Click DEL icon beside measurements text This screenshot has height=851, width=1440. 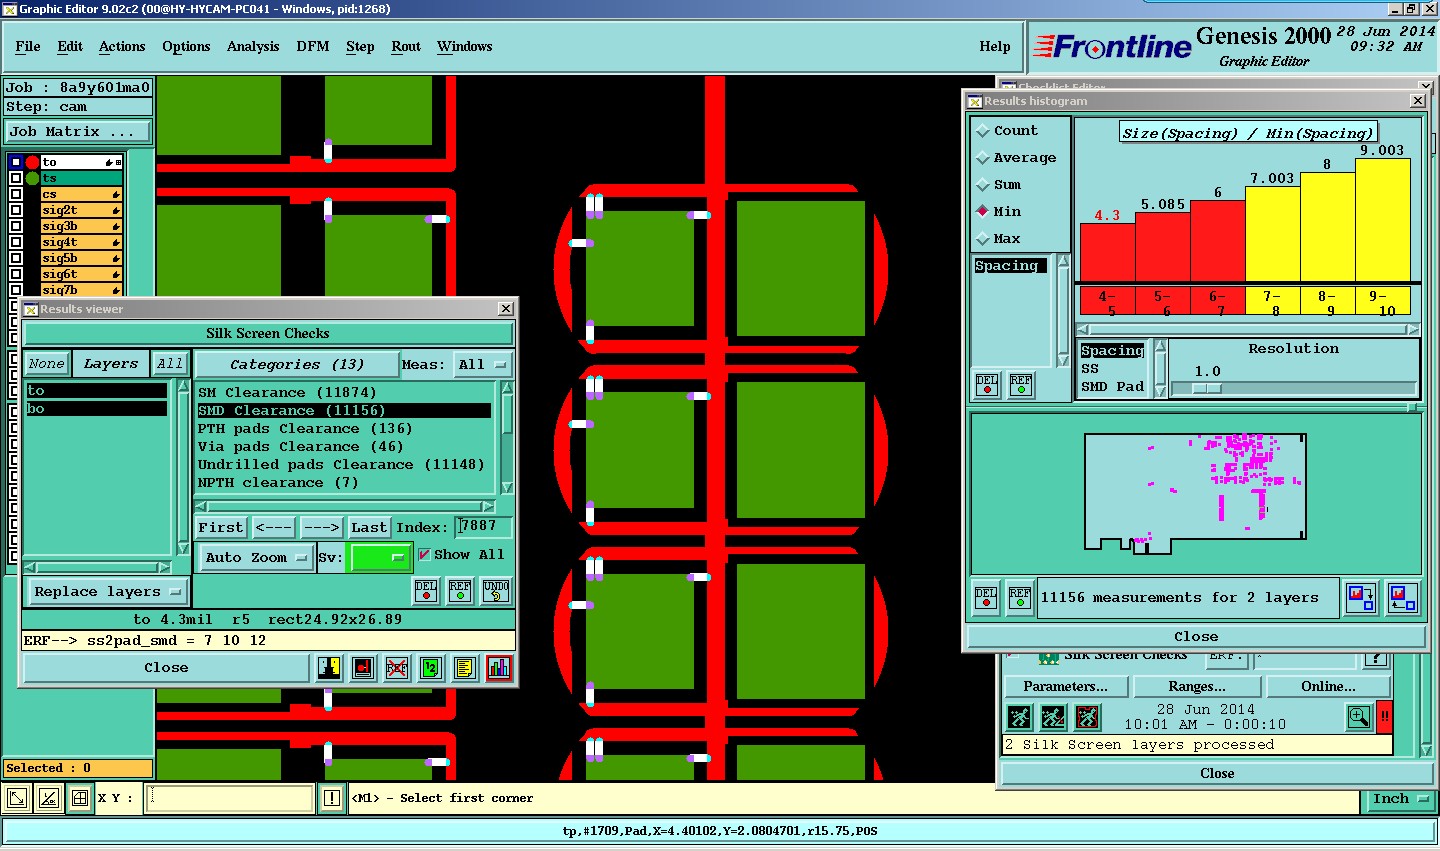(x=986, y=598)
